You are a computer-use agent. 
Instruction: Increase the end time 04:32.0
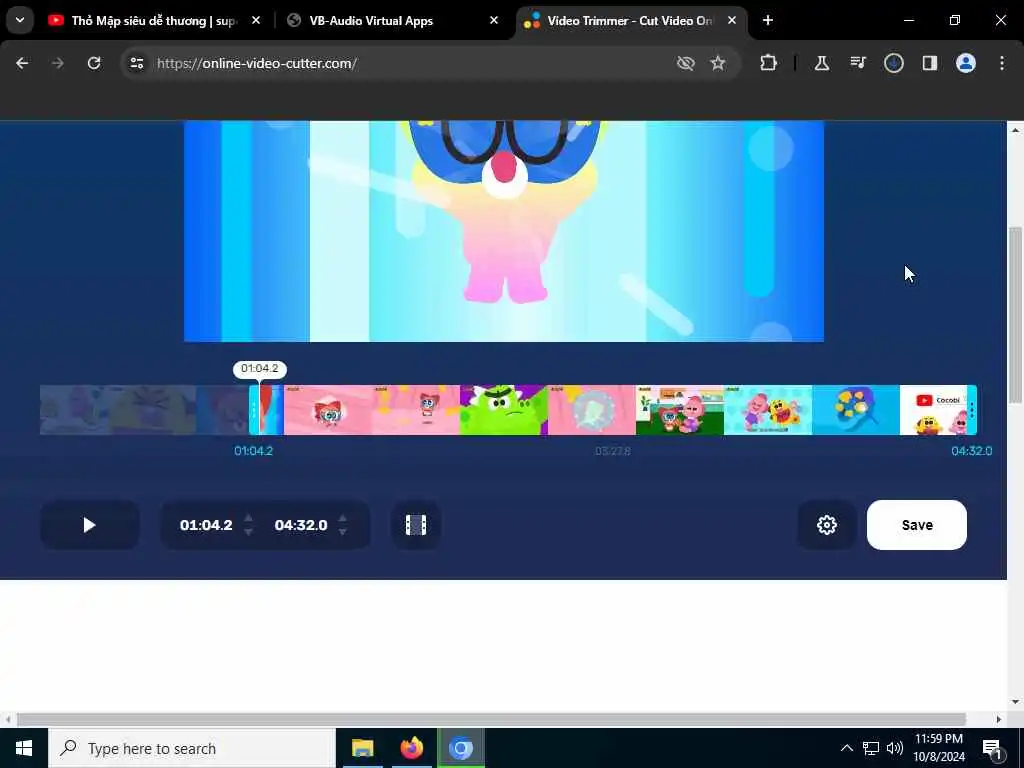[x=343, y=519]
